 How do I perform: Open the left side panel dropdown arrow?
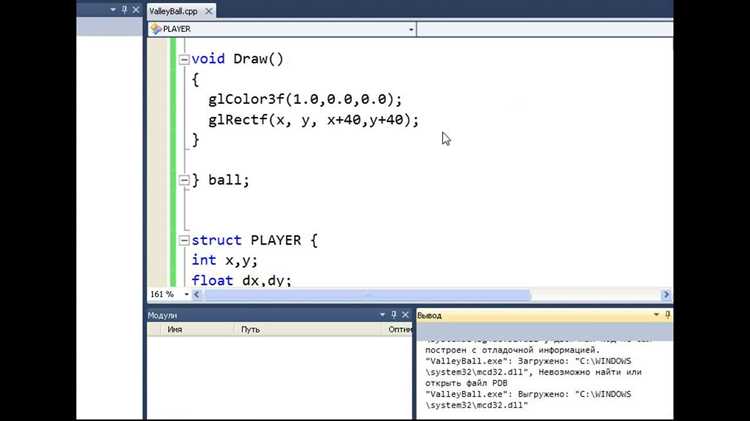(x=113, y=9)
